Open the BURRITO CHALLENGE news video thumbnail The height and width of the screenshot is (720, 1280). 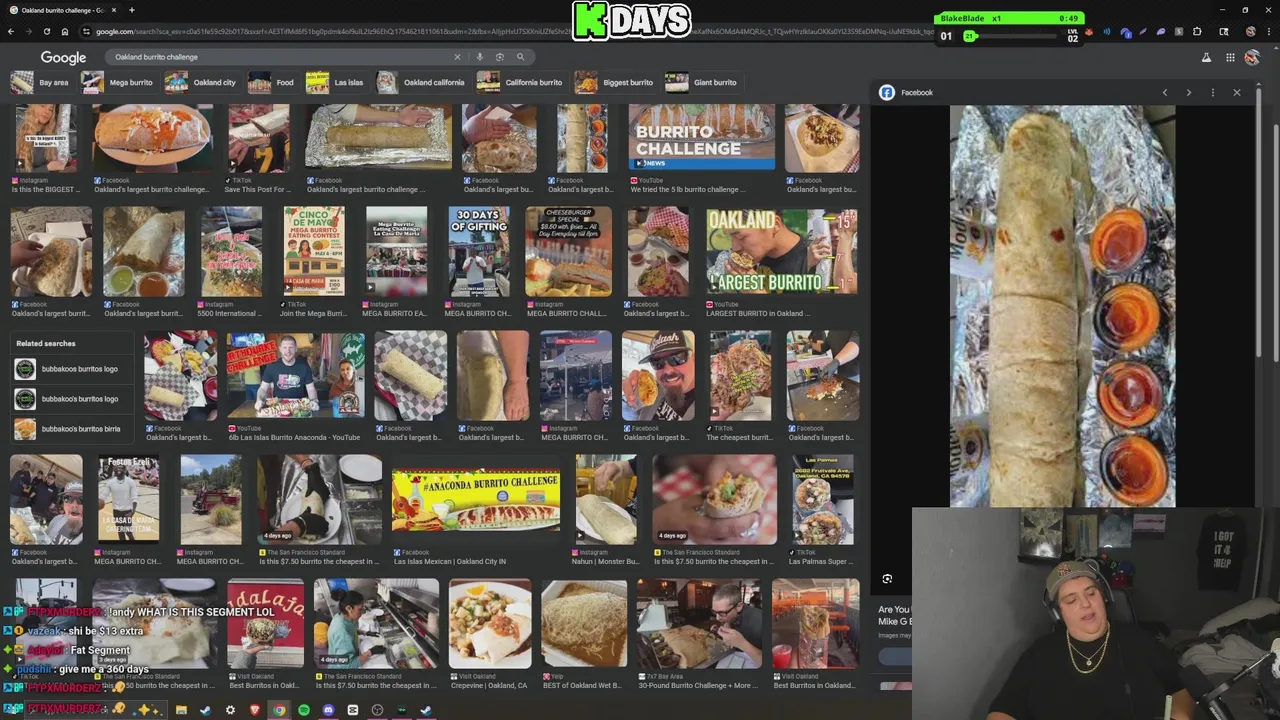(701, 137)
